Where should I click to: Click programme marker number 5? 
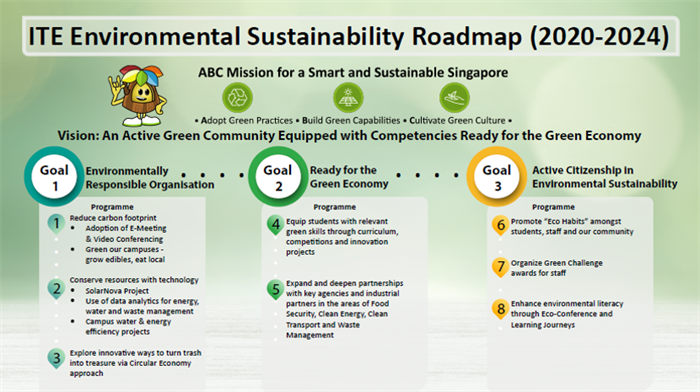[x=275, y=290]
